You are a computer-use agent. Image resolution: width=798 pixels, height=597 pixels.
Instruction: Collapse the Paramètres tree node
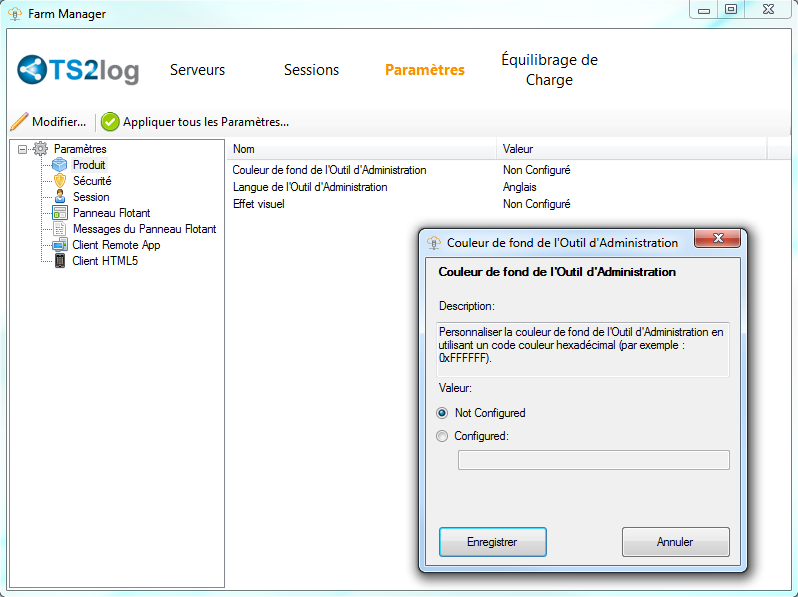pos(23,149)
